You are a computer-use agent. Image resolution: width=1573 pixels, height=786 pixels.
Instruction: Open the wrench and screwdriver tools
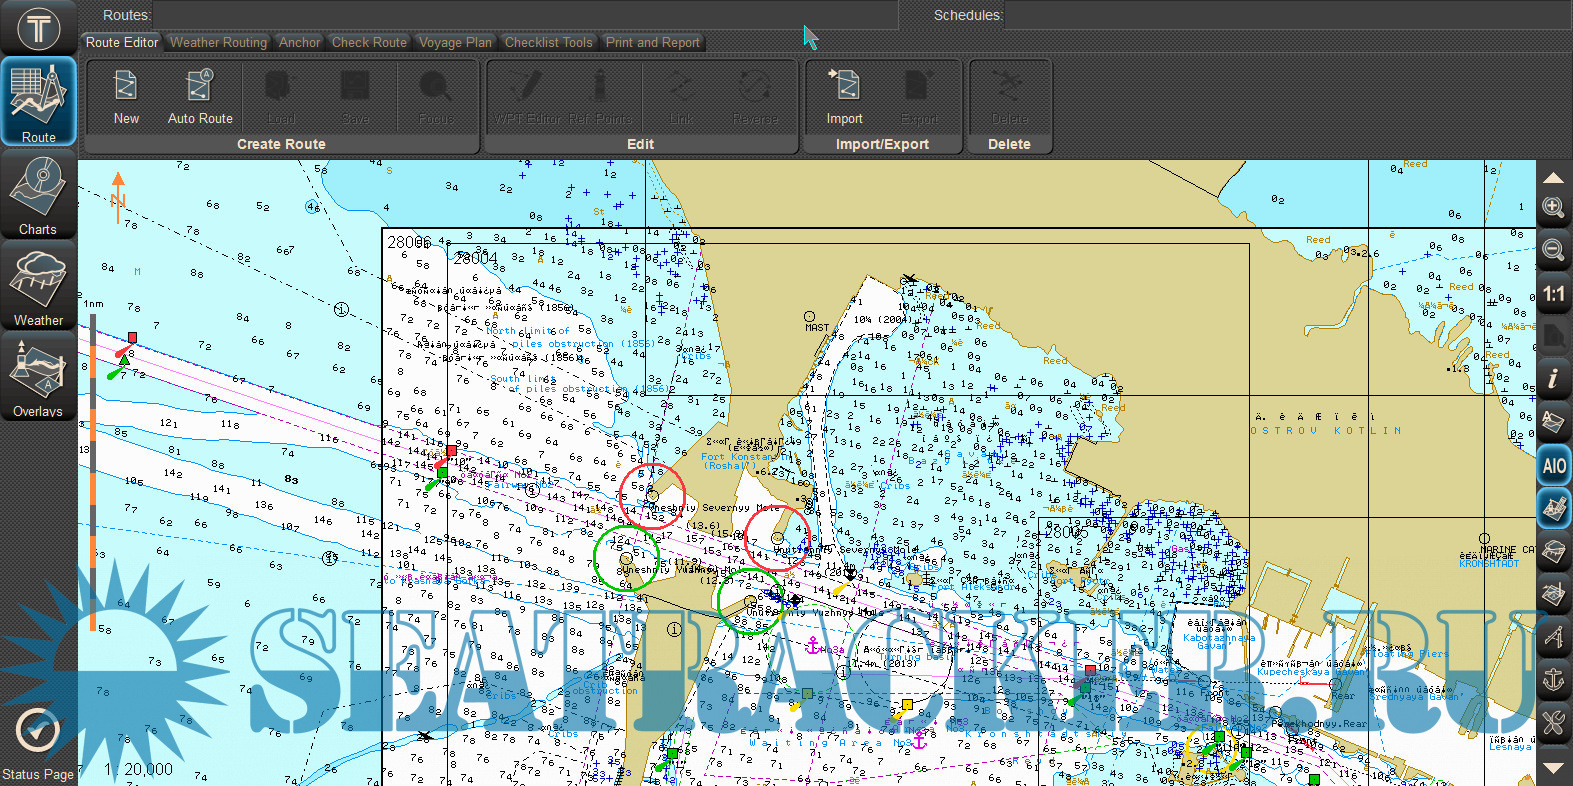point(1553,722)
